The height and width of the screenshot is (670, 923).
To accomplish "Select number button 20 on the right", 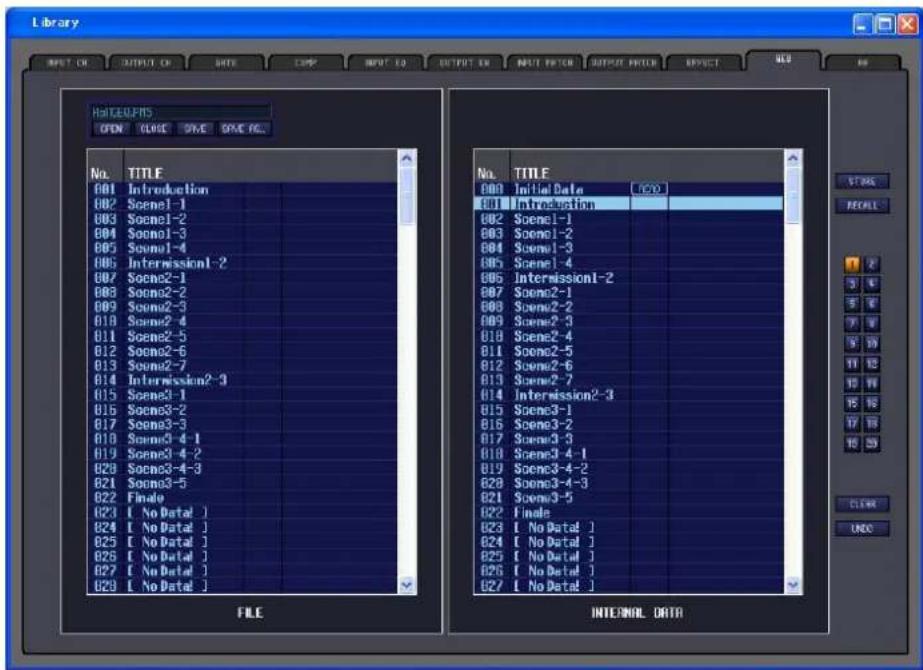I will 872,443.
